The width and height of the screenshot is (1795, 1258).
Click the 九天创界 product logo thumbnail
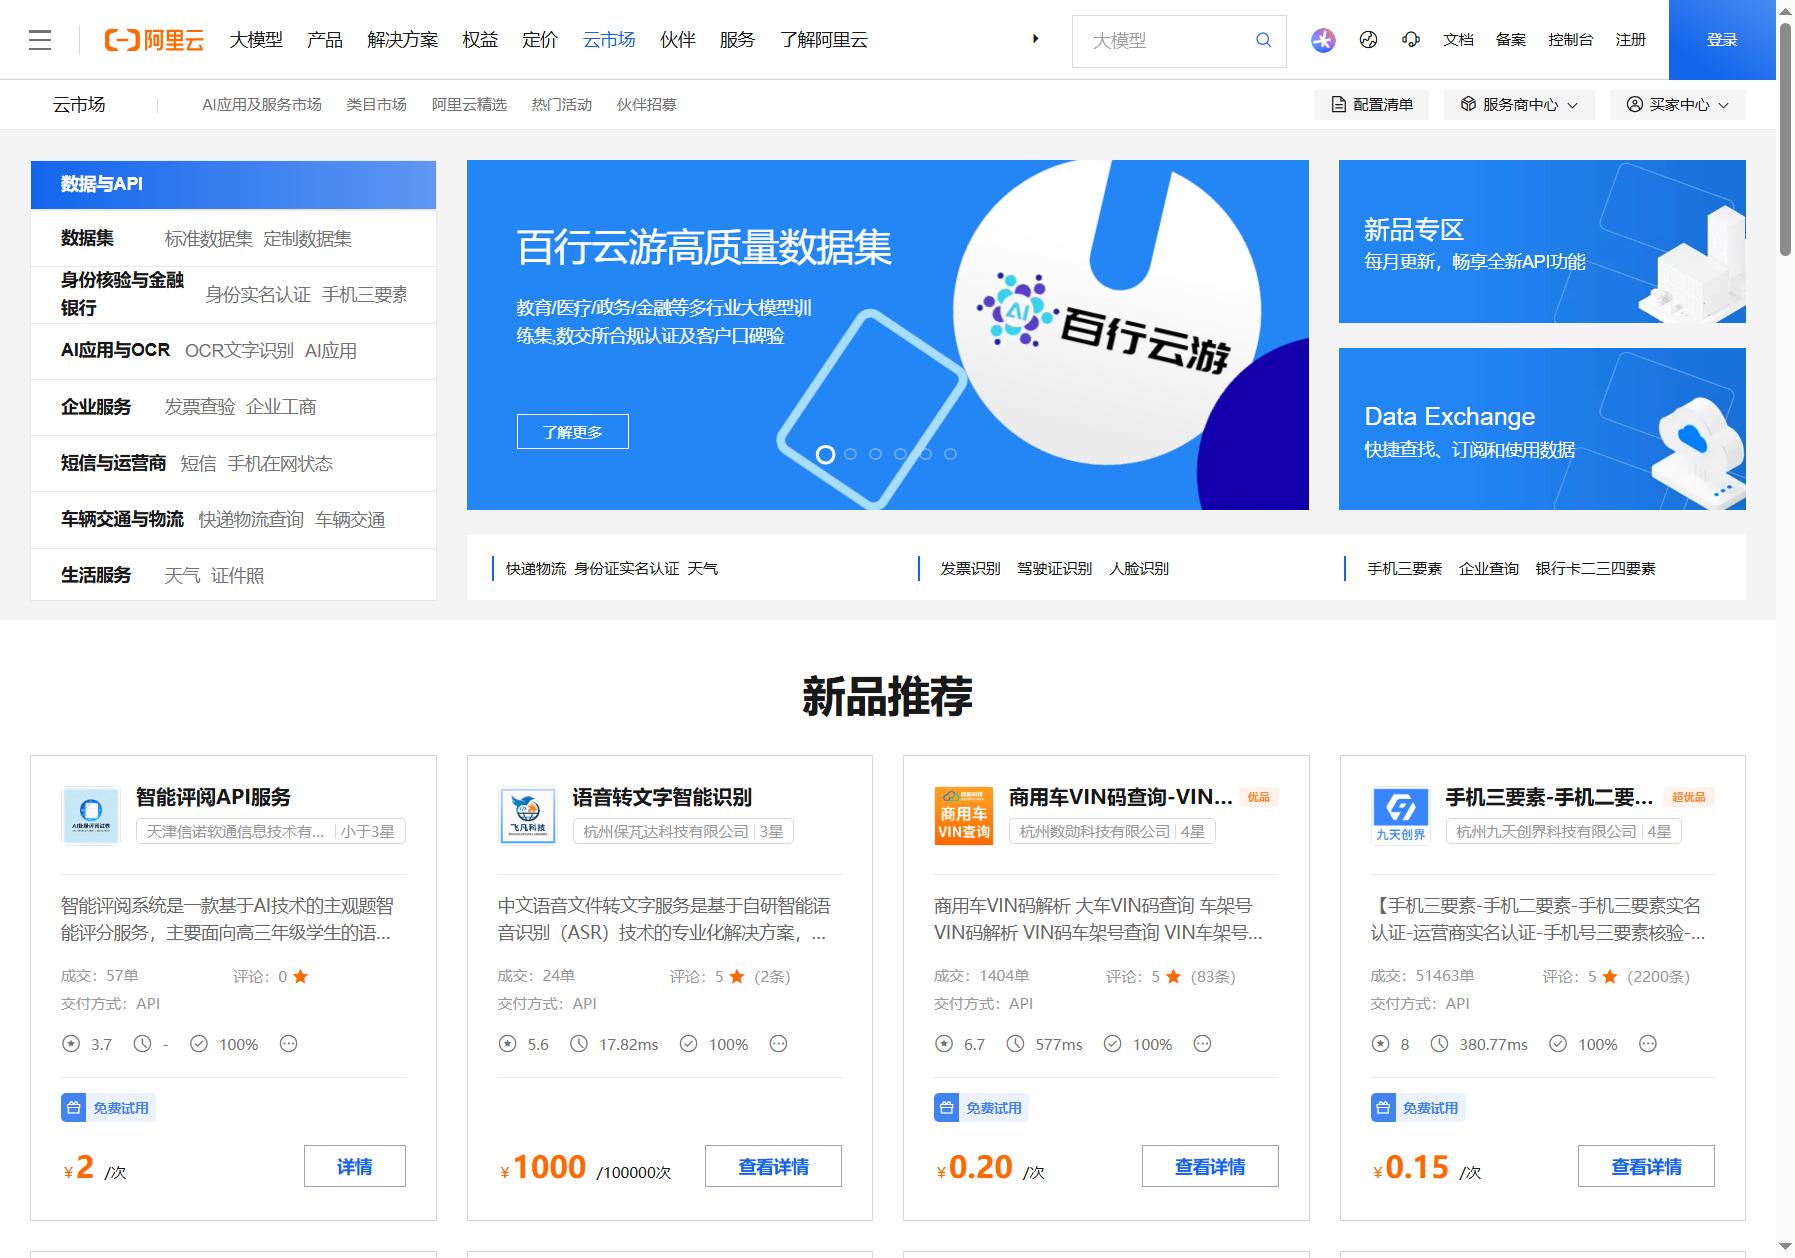pyautogui.click(x=1400, y=816)
